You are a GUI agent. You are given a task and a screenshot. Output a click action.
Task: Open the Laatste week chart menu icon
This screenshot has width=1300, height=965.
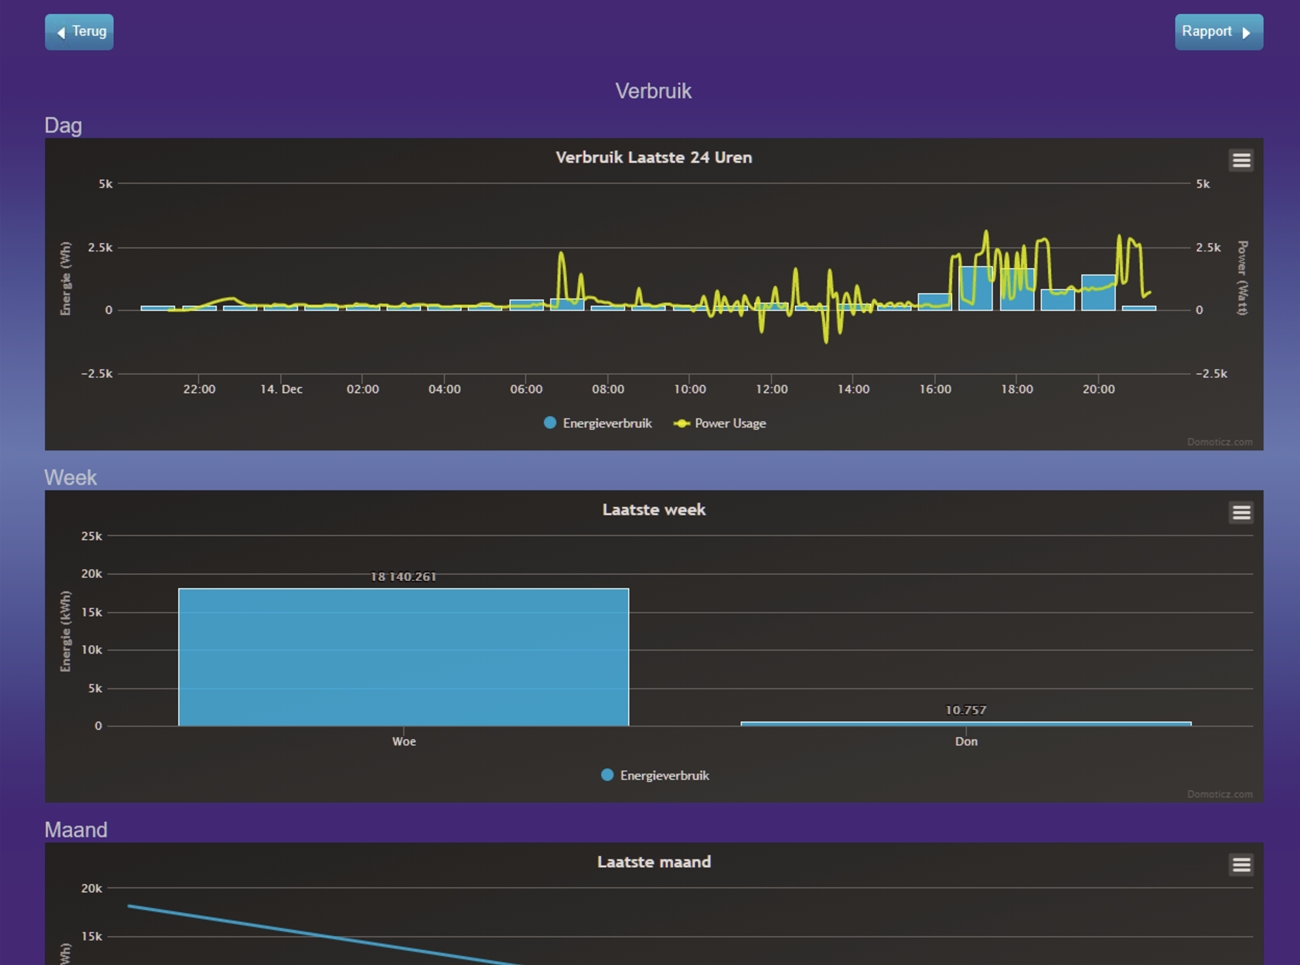[x=1241, y=512]
